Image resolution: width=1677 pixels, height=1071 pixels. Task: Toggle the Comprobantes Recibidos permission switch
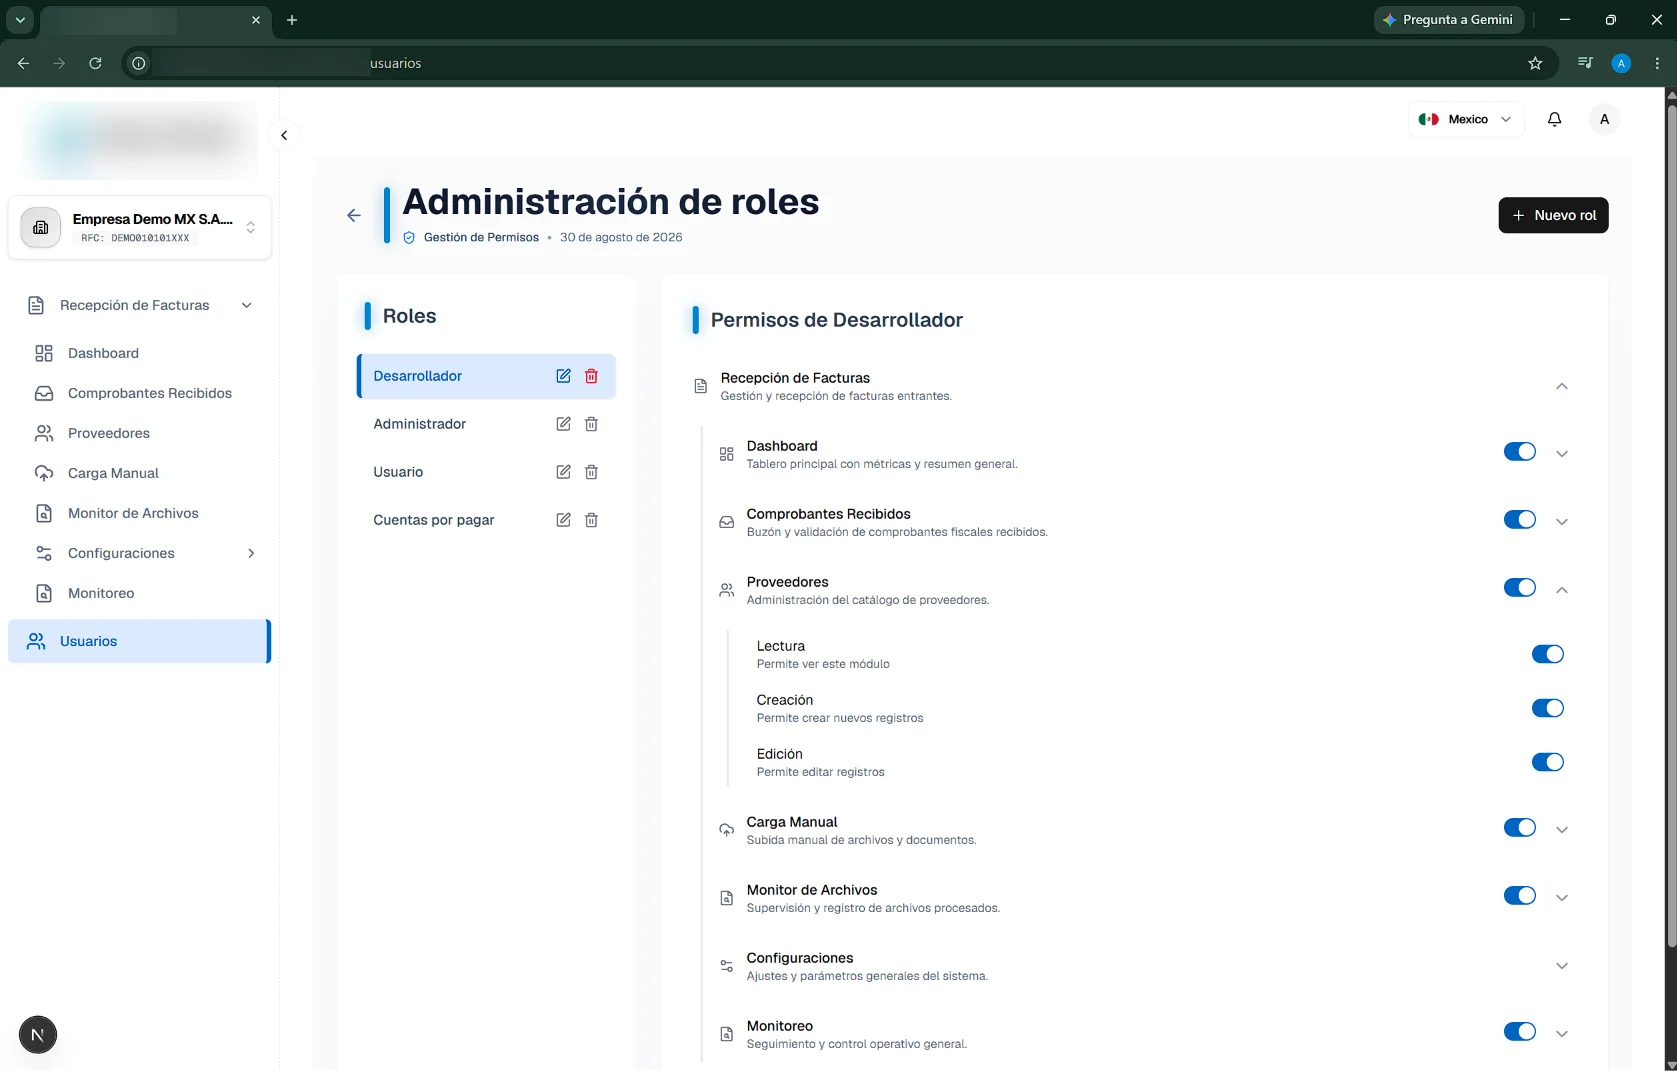pos(1519,520)
